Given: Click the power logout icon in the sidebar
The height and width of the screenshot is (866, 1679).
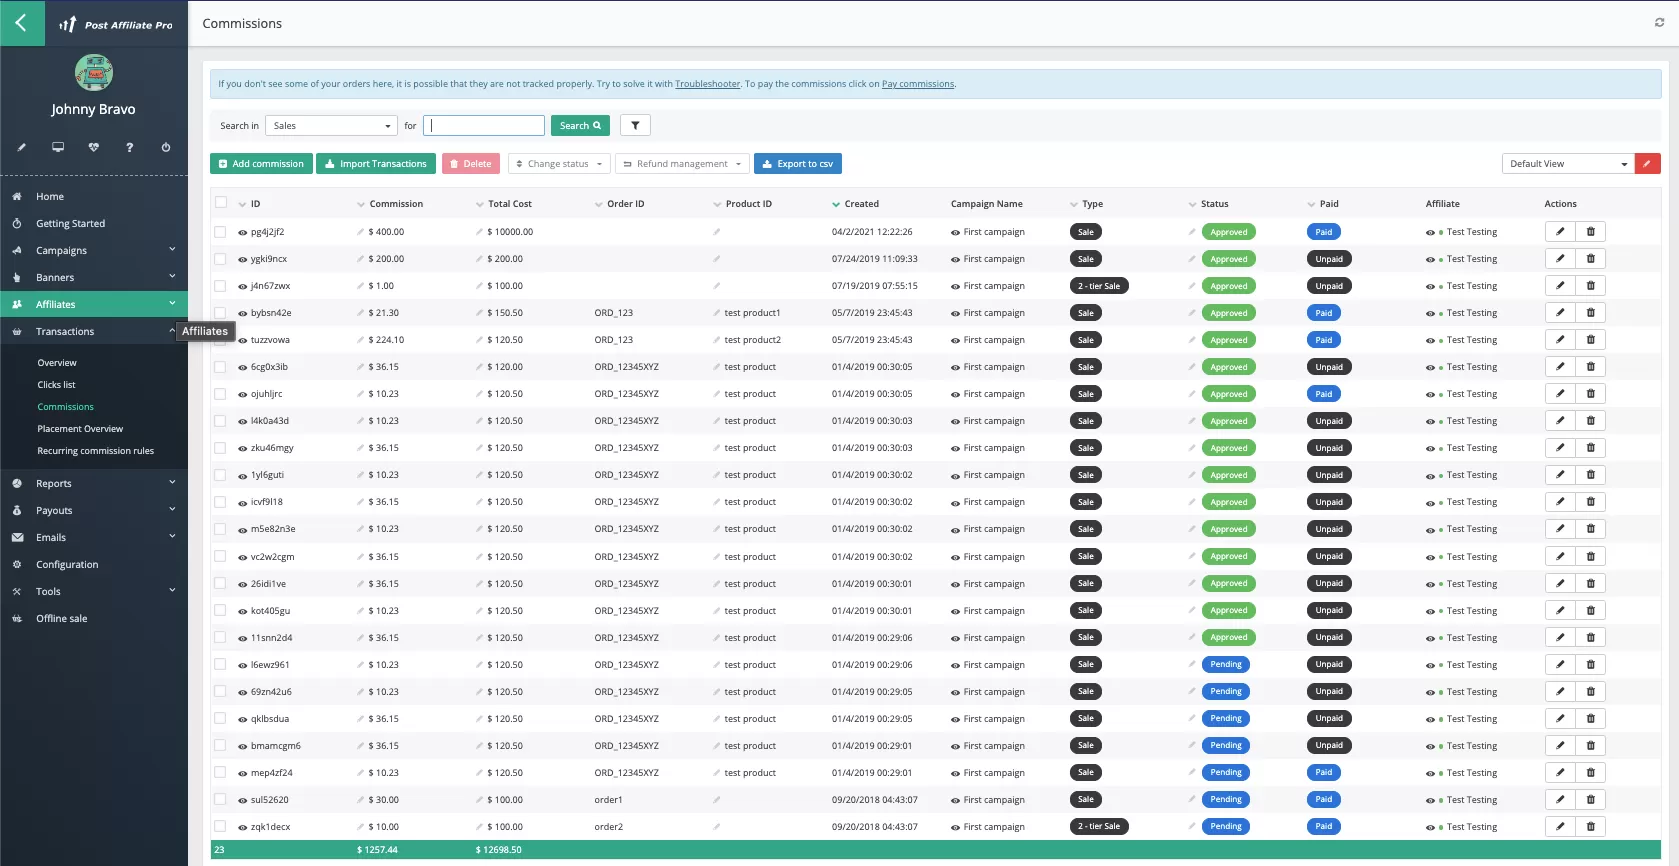Looking at the screenshot, I should (x=166, y=147).
